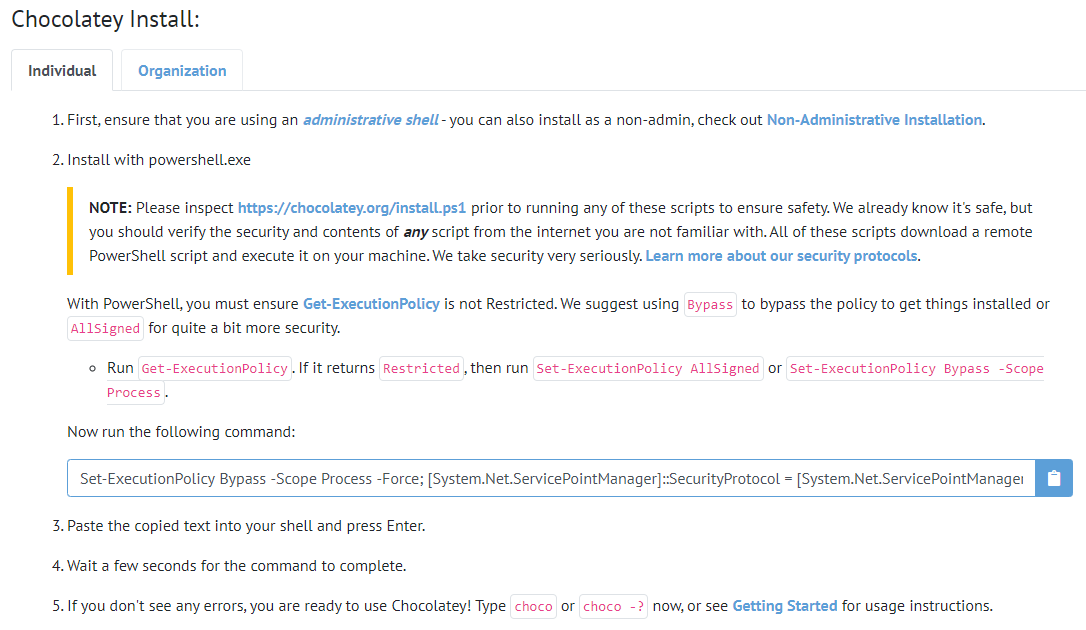1086x630 pixels.
Task: Switch to the Organization tab
Action: 181,71
